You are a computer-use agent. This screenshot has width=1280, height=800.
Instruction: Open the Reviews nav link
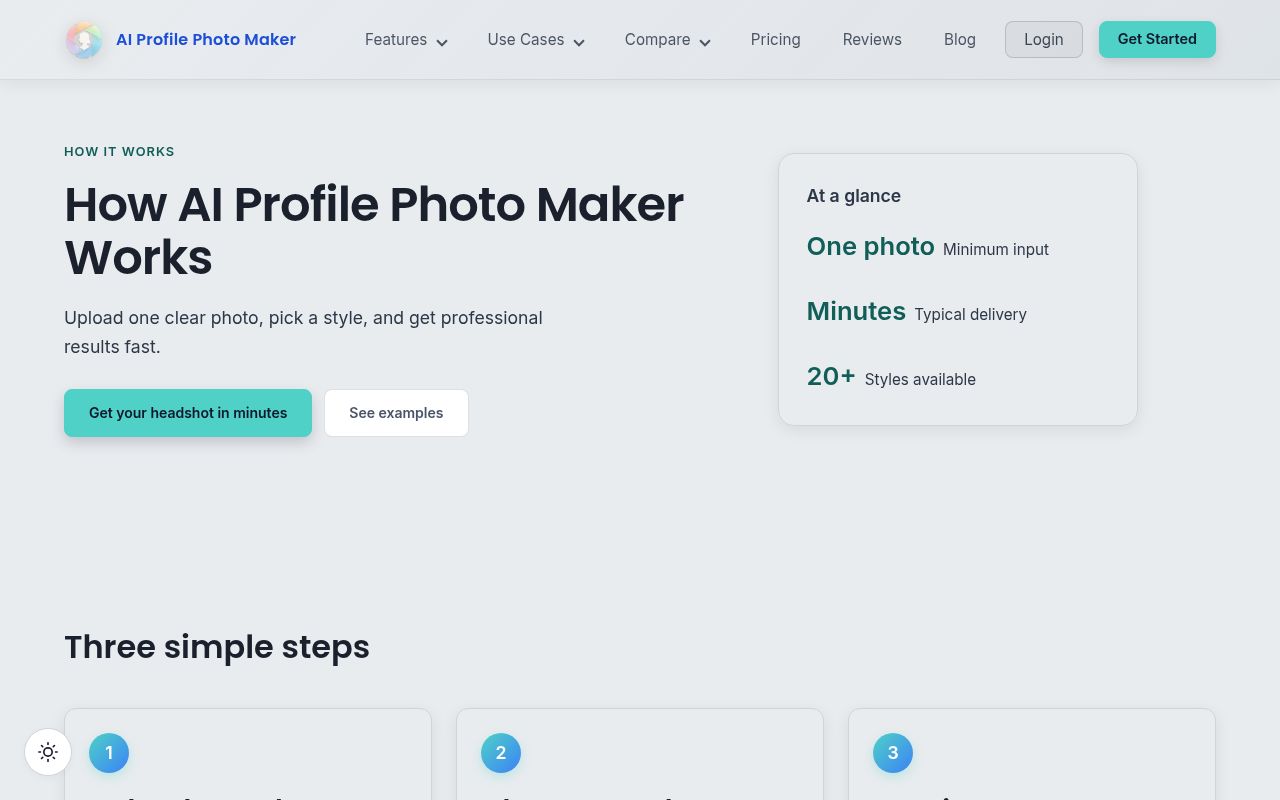click(x=872, y=40)
